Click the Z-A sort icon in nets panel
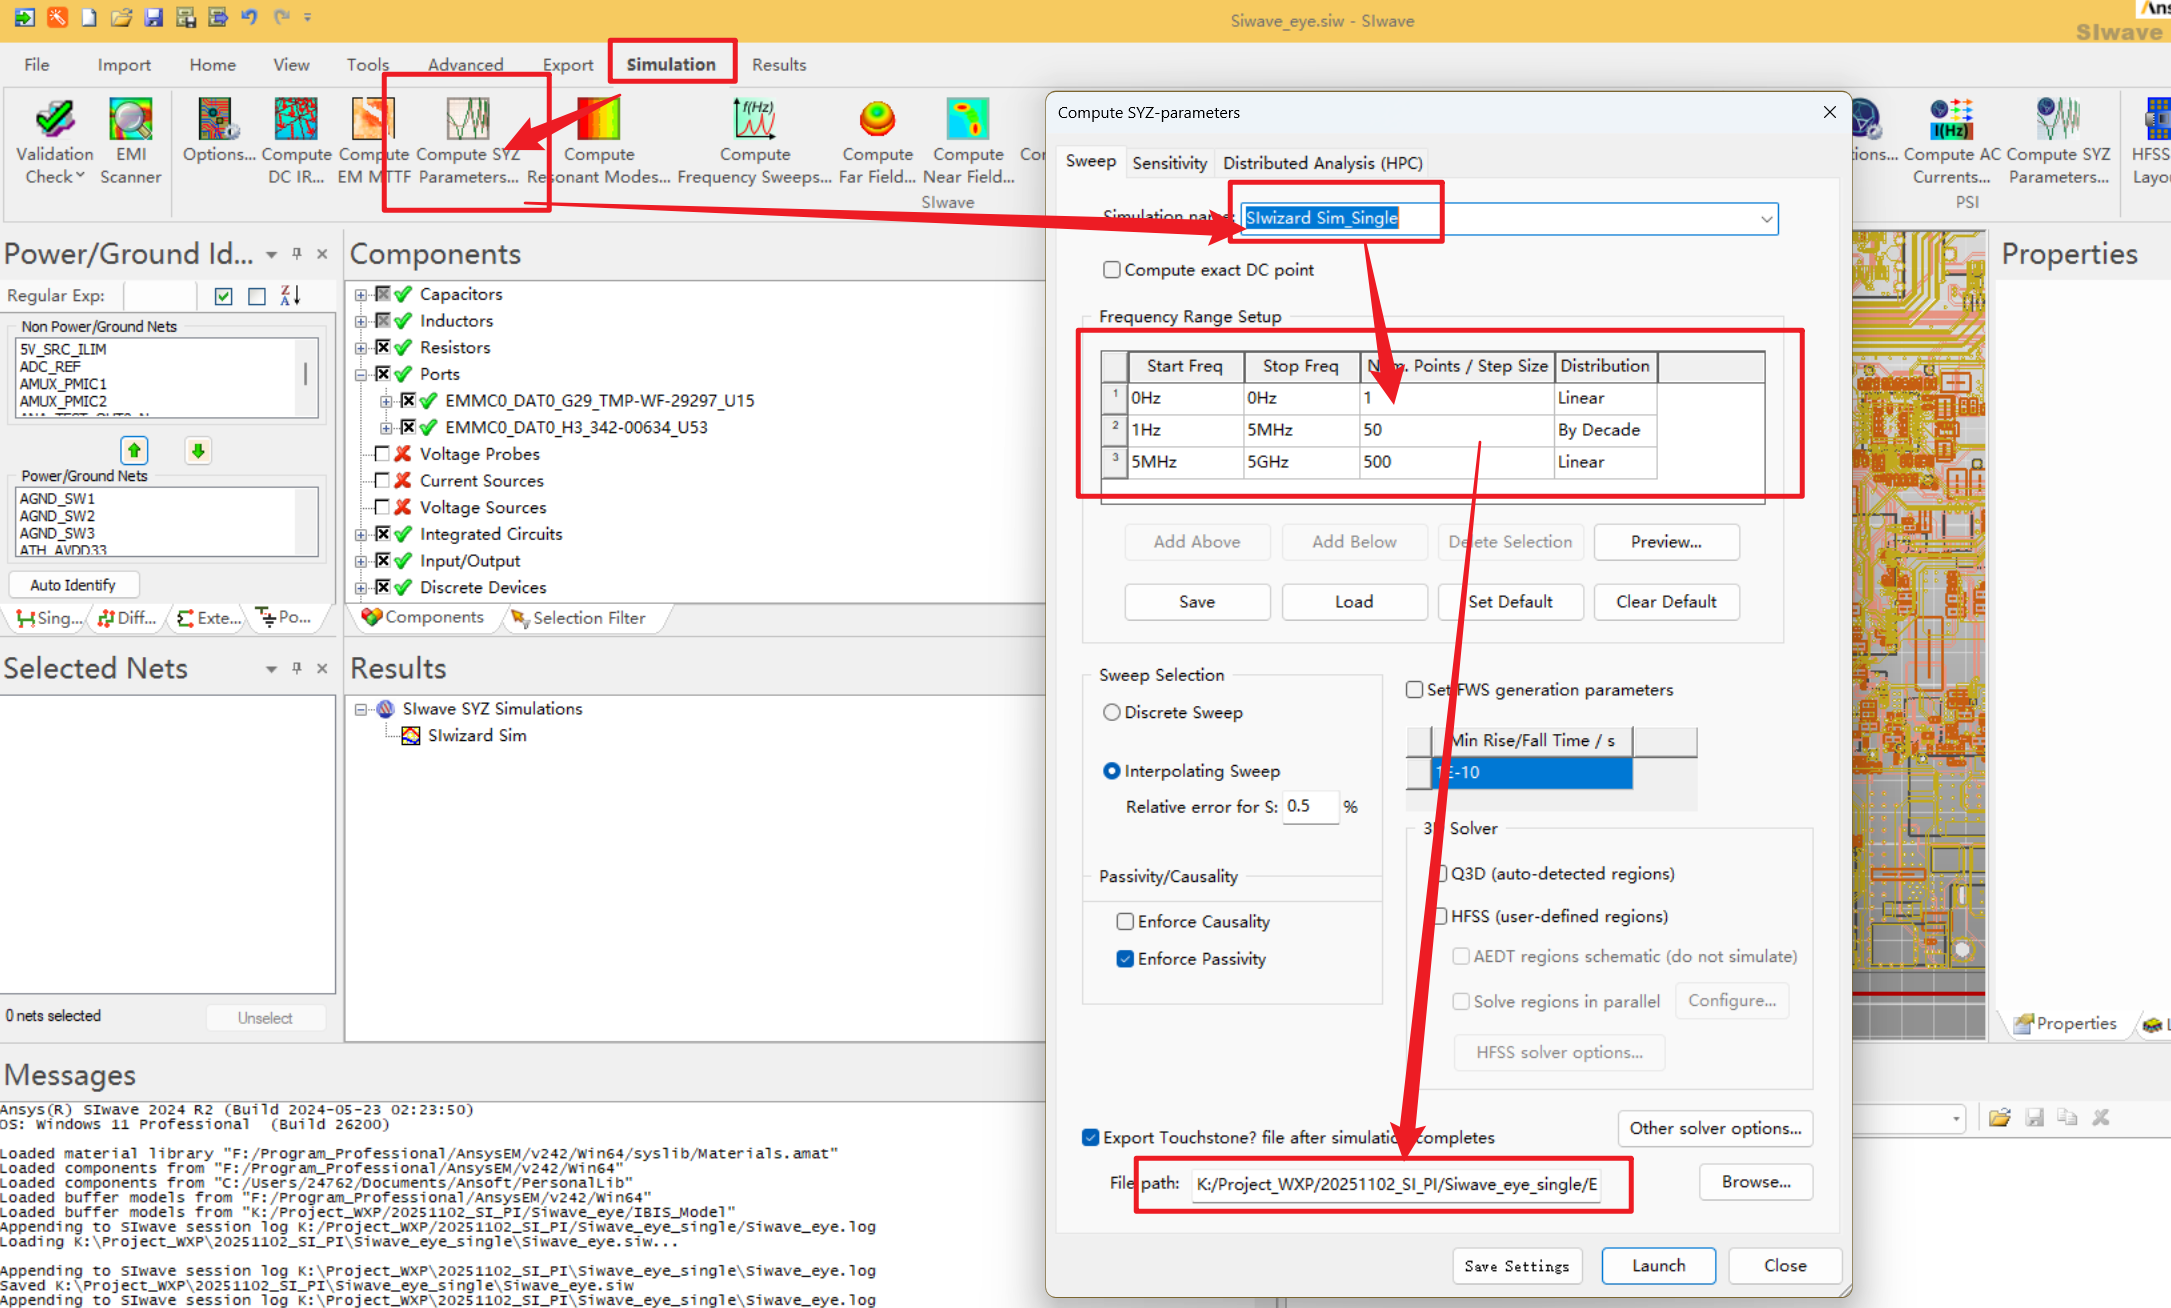 point(290,296)
